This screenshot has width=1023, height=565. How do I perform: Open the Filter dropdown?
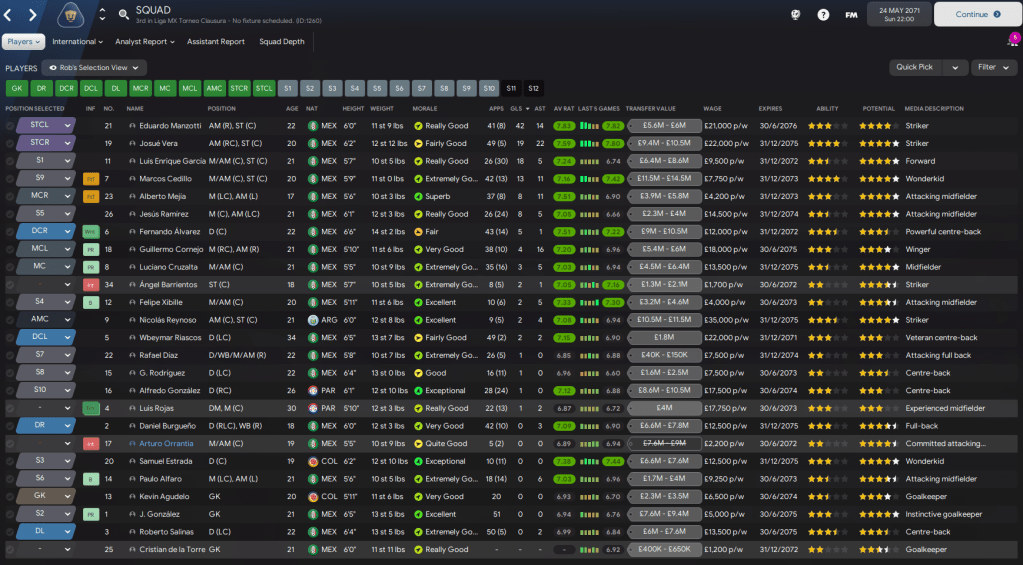tap(993, 68)
